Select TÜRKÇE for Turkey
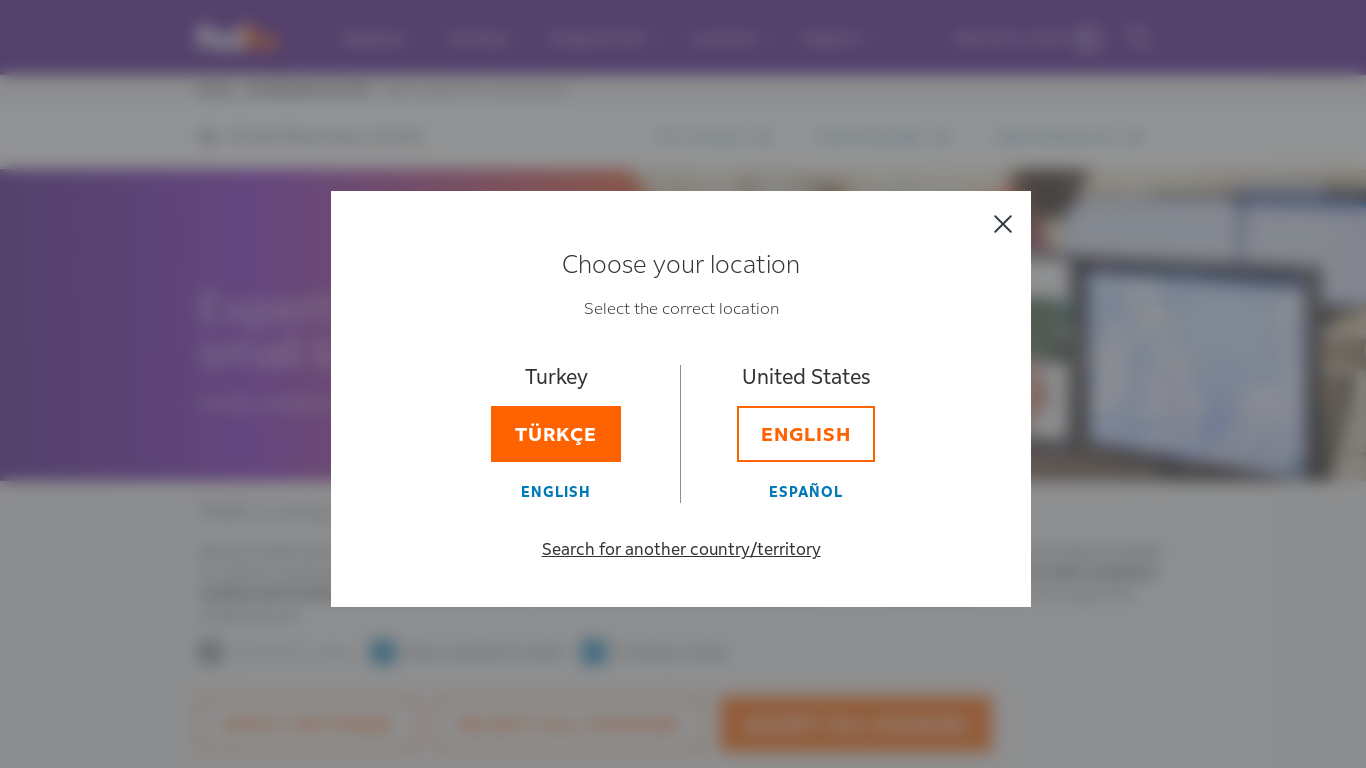 click(556, 434)
